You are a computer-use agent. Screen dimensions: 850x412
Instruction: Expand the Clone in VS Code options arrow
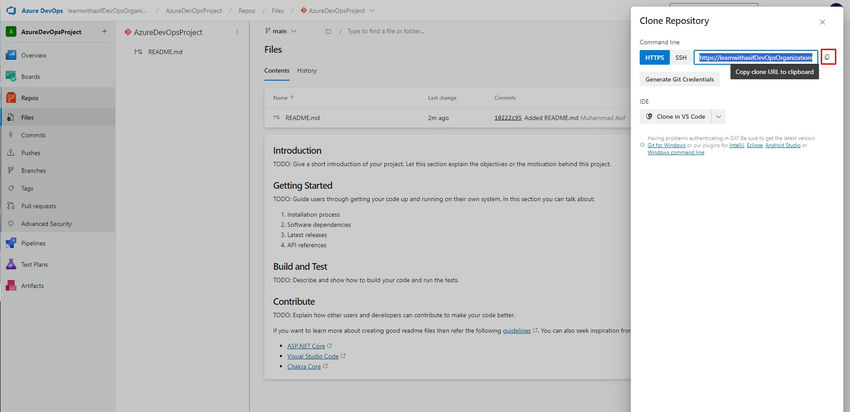[718, 117]
